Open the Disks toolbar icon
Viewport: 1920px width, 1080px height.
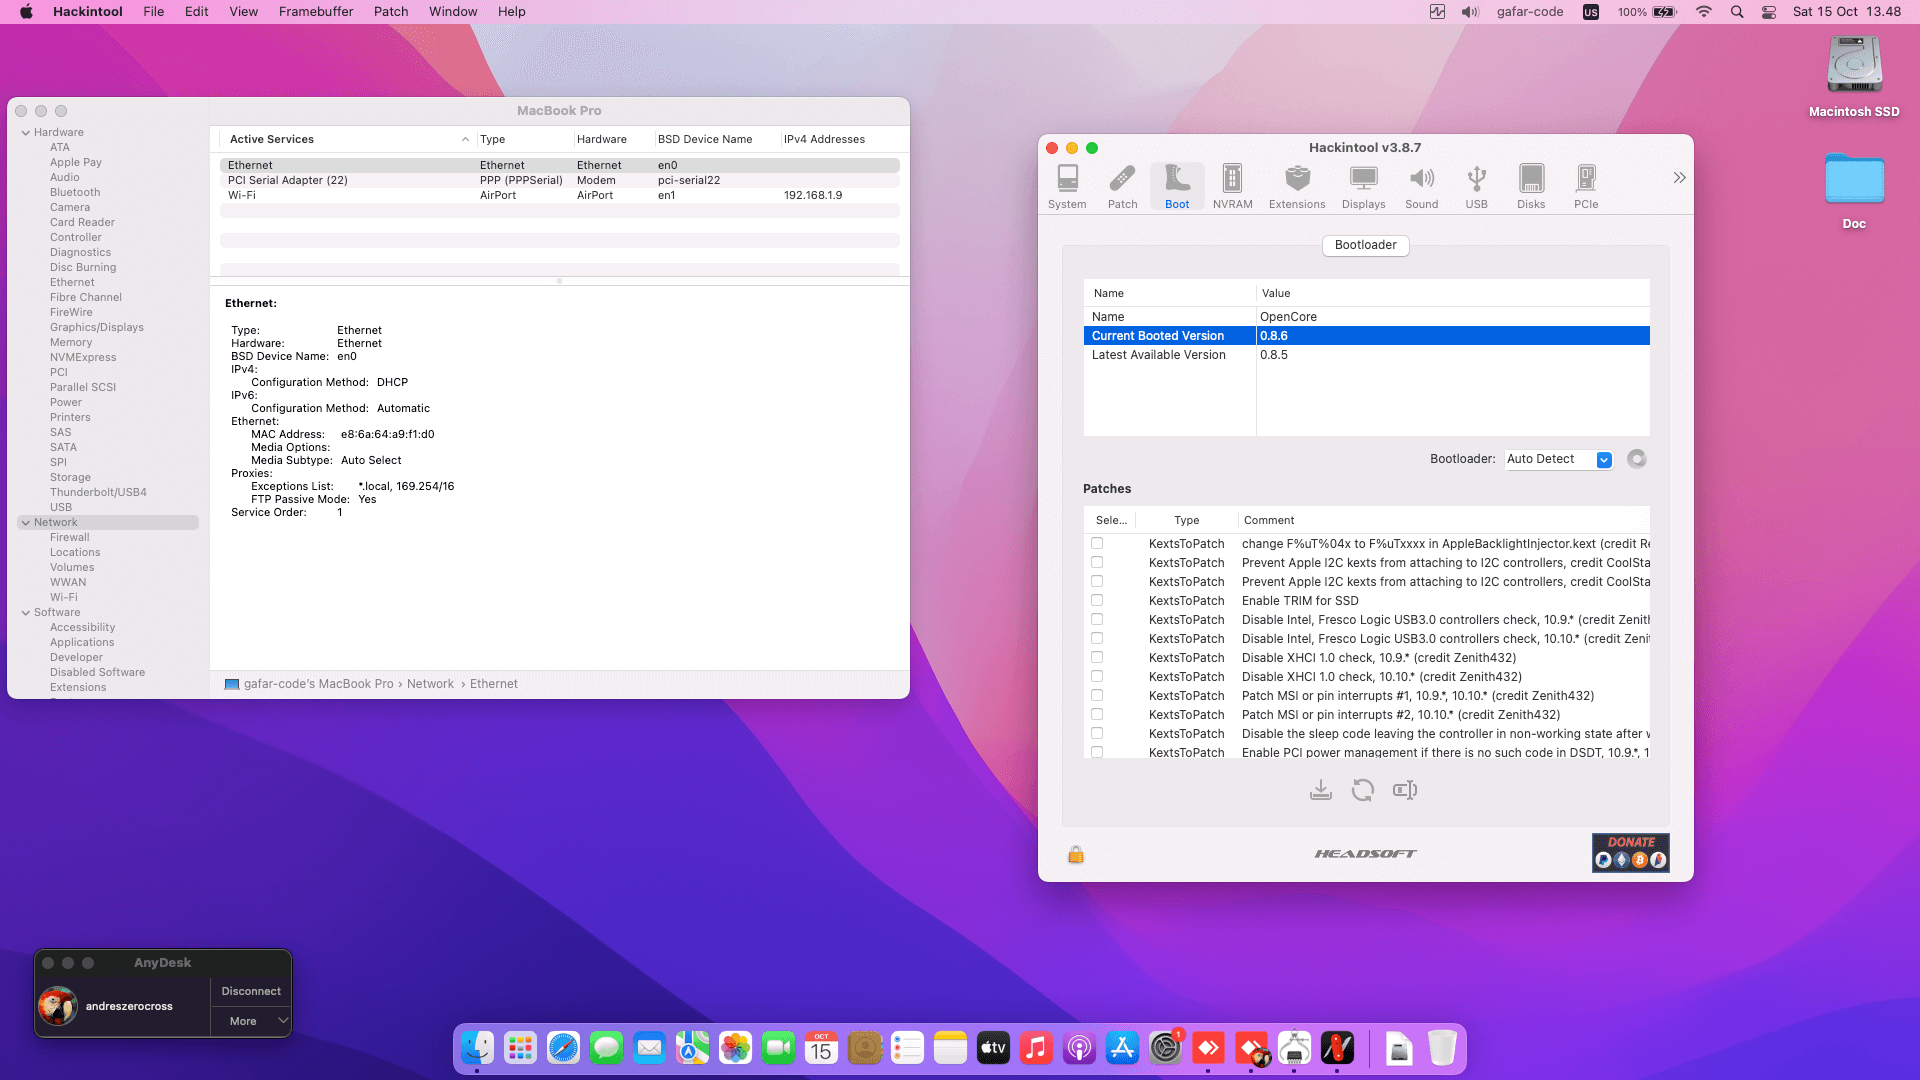(1530, 186)
